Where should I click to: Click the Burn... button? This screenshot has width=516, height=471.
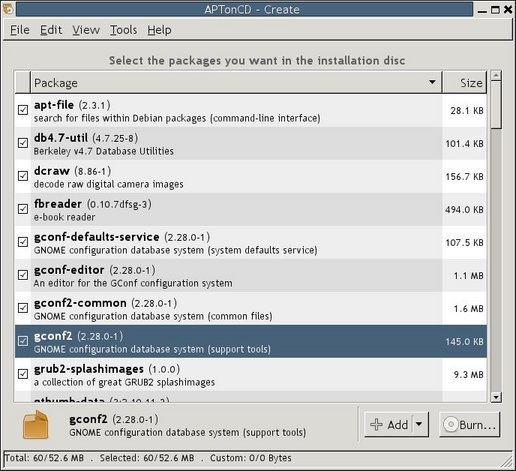[x=470, y=424]
